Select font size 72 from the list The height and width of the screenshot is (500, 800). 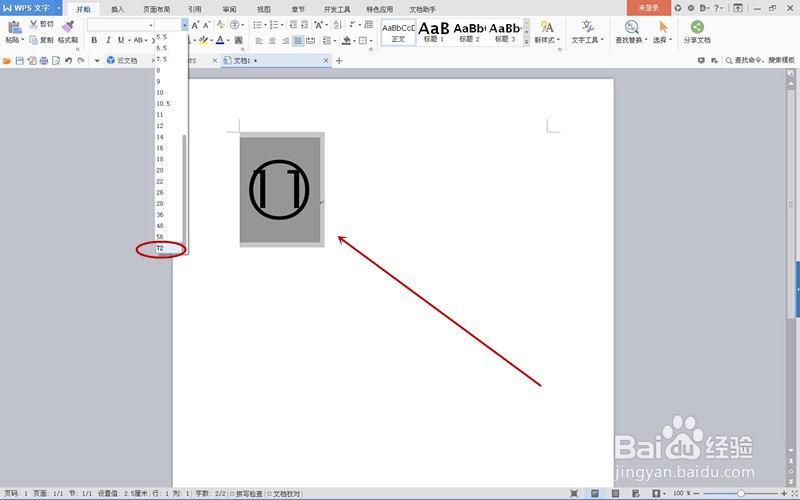(x=169, y=248)
